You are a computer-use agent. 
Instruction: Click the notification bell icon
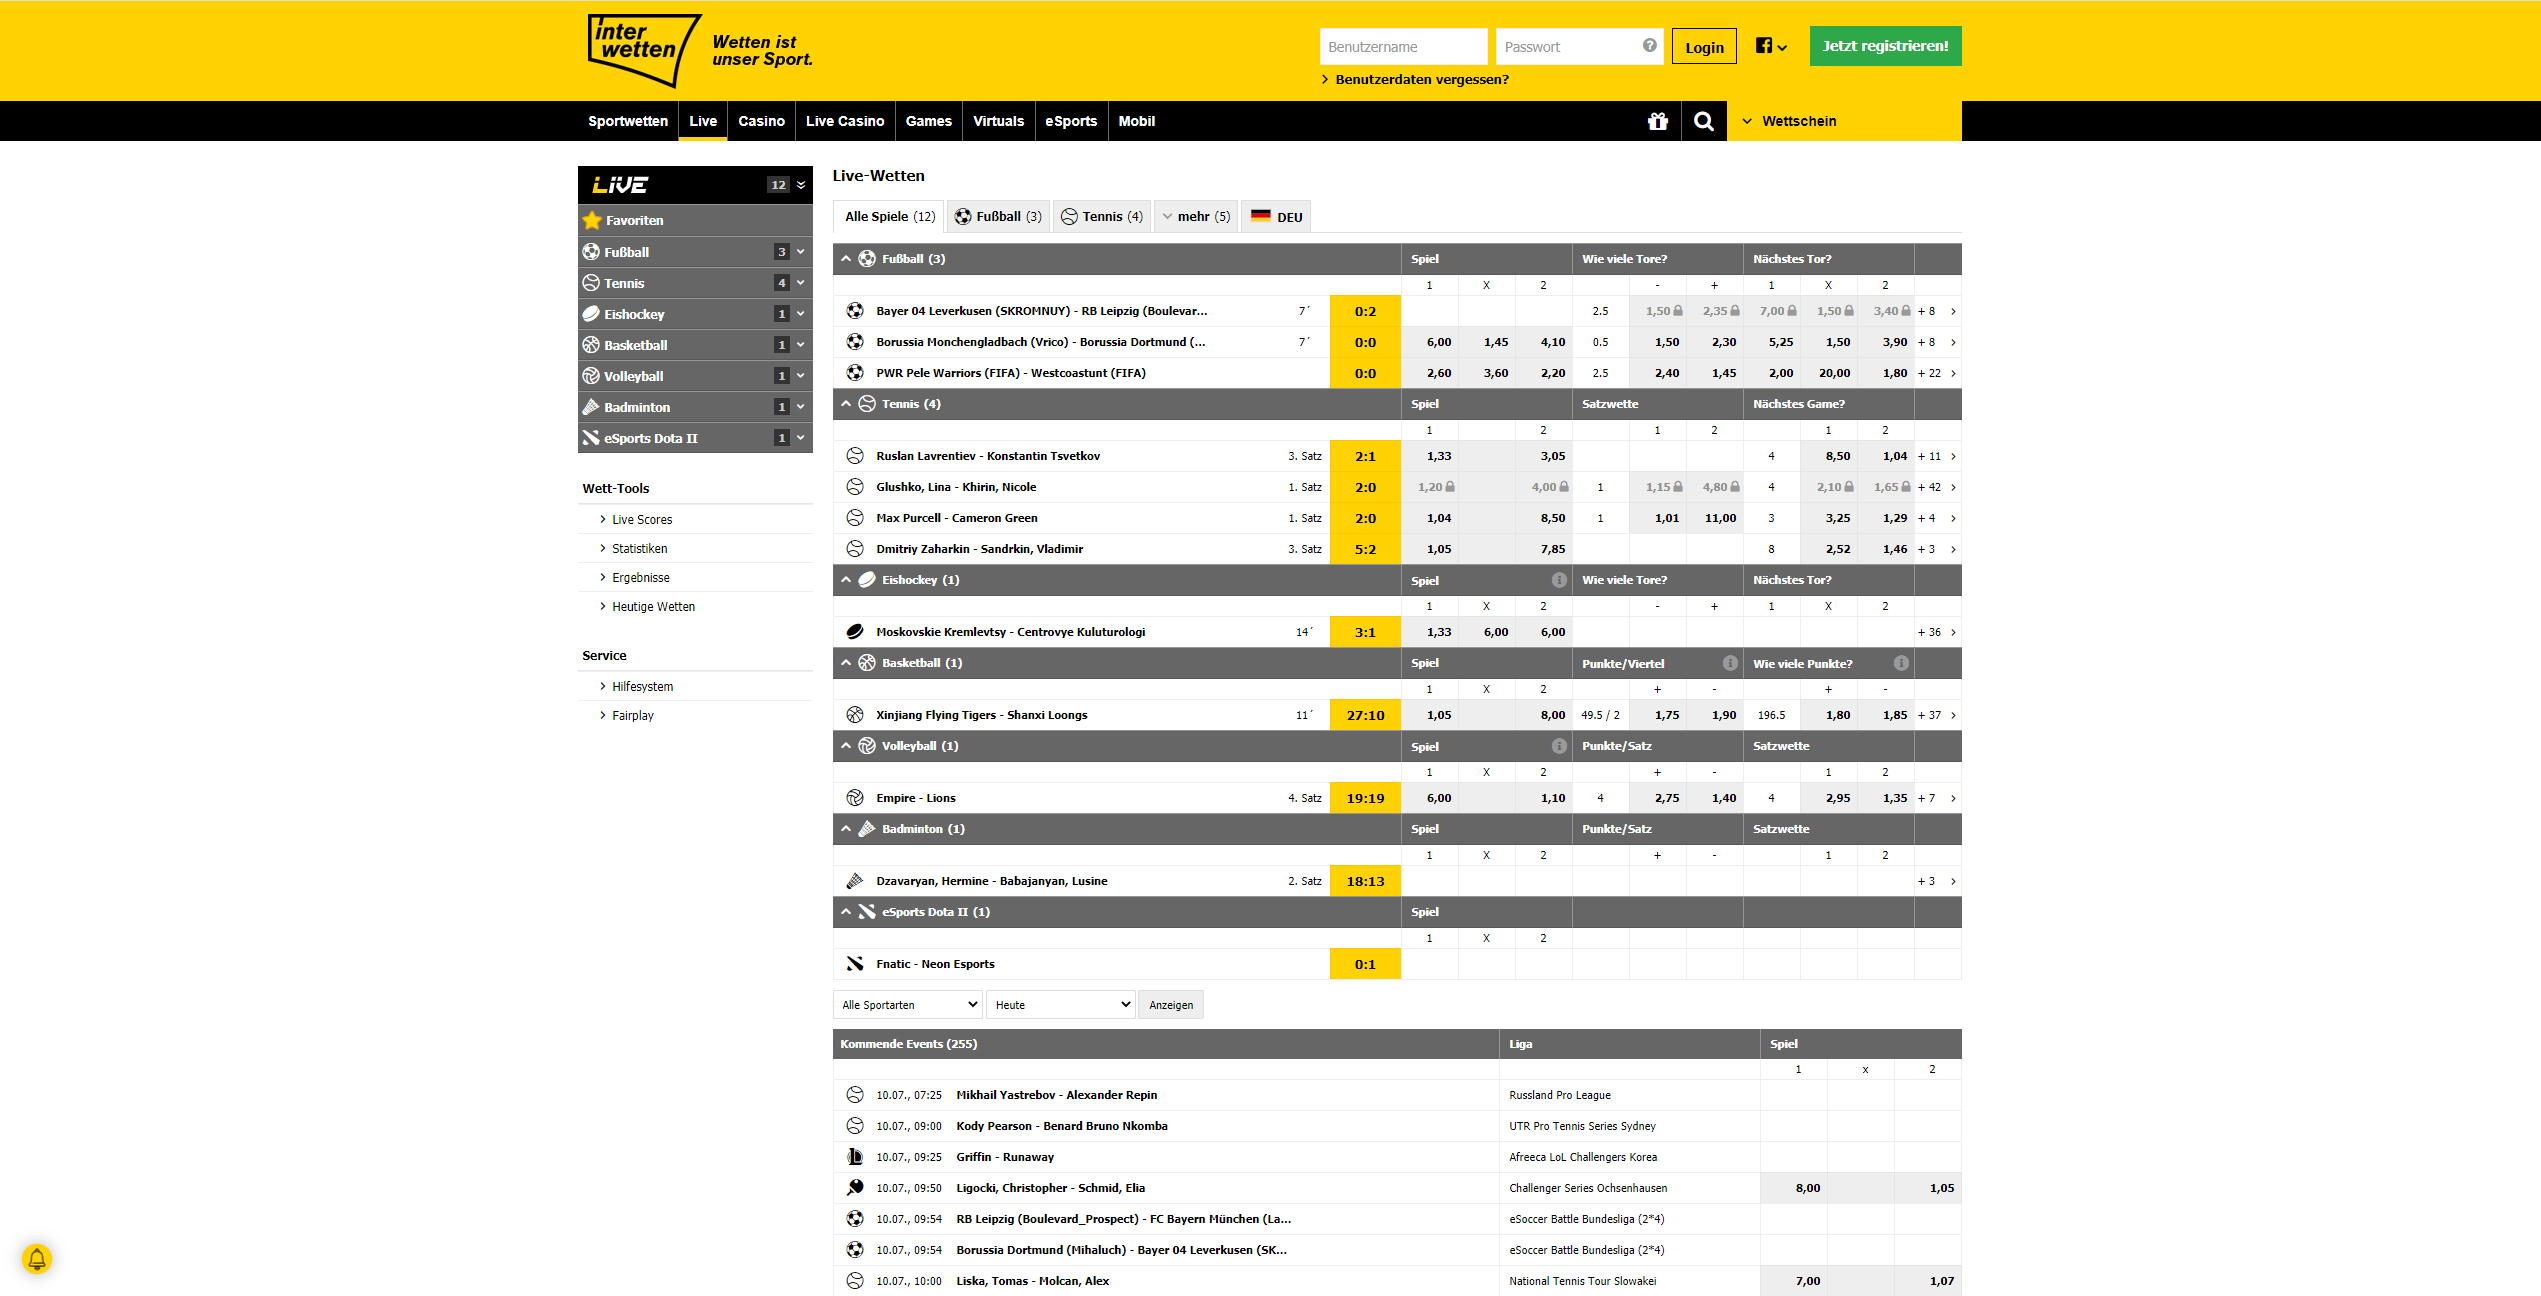[x=37, y=1258]
